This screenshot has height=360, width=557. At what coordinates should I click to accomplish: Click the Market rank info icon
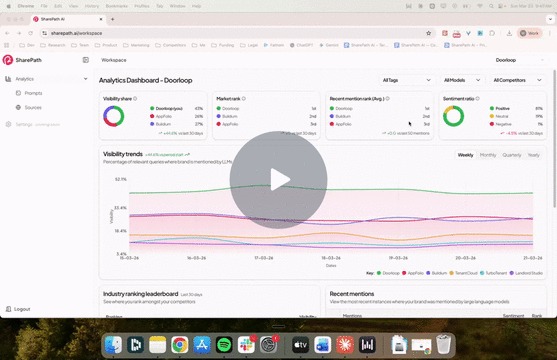[x=244, y=98]
